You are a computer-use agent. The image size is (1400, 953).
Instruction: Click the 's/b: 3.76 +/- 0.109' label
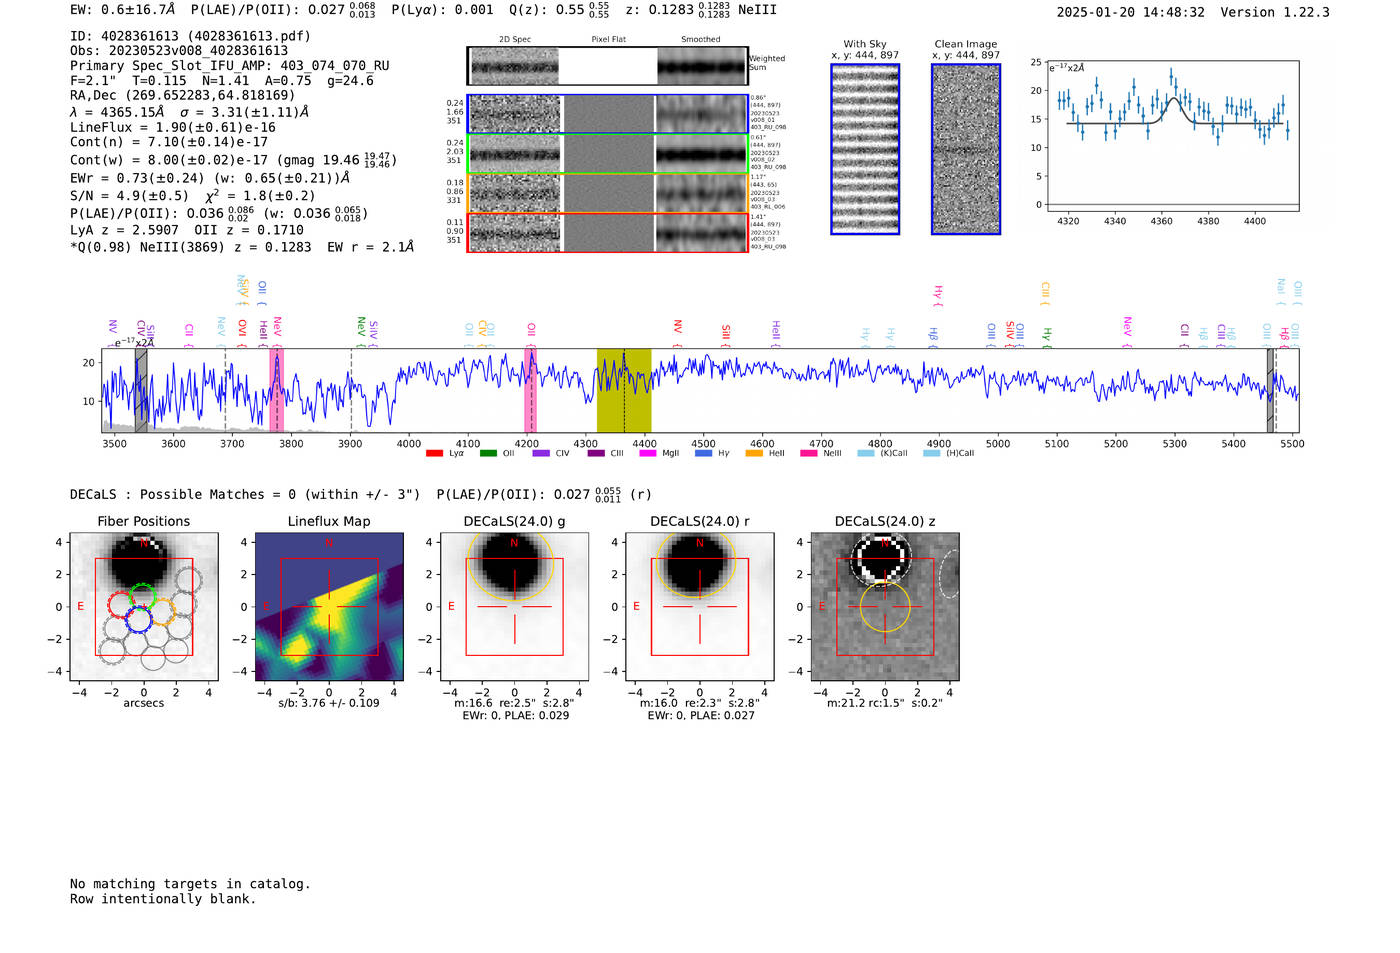pyautogui.click(x=329, y=703)
